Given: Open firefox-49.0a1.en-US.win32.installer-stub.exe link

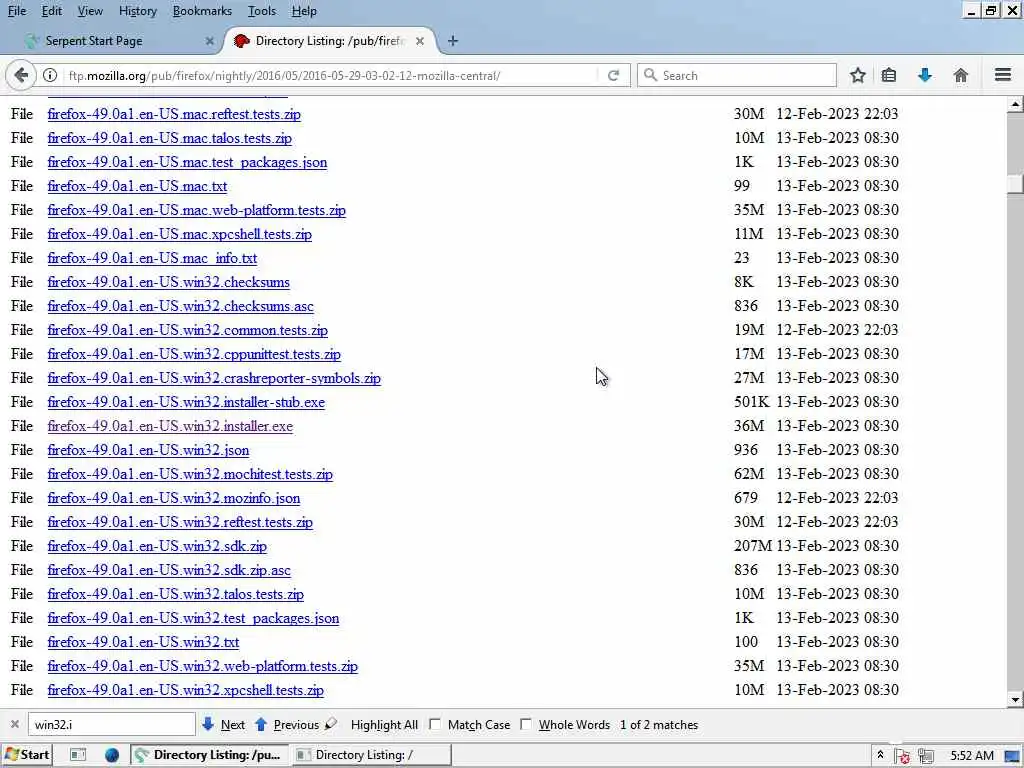Looking at the screenshot, I should click(186, 402).
